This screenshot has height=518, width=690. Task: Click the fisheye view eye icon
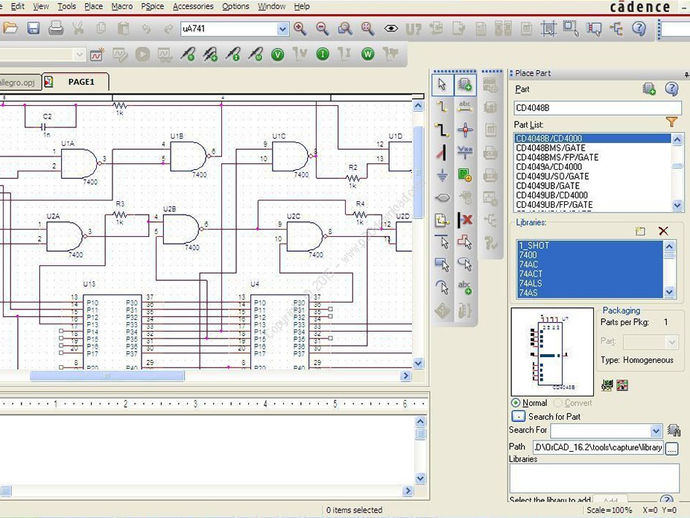point(391,29)
